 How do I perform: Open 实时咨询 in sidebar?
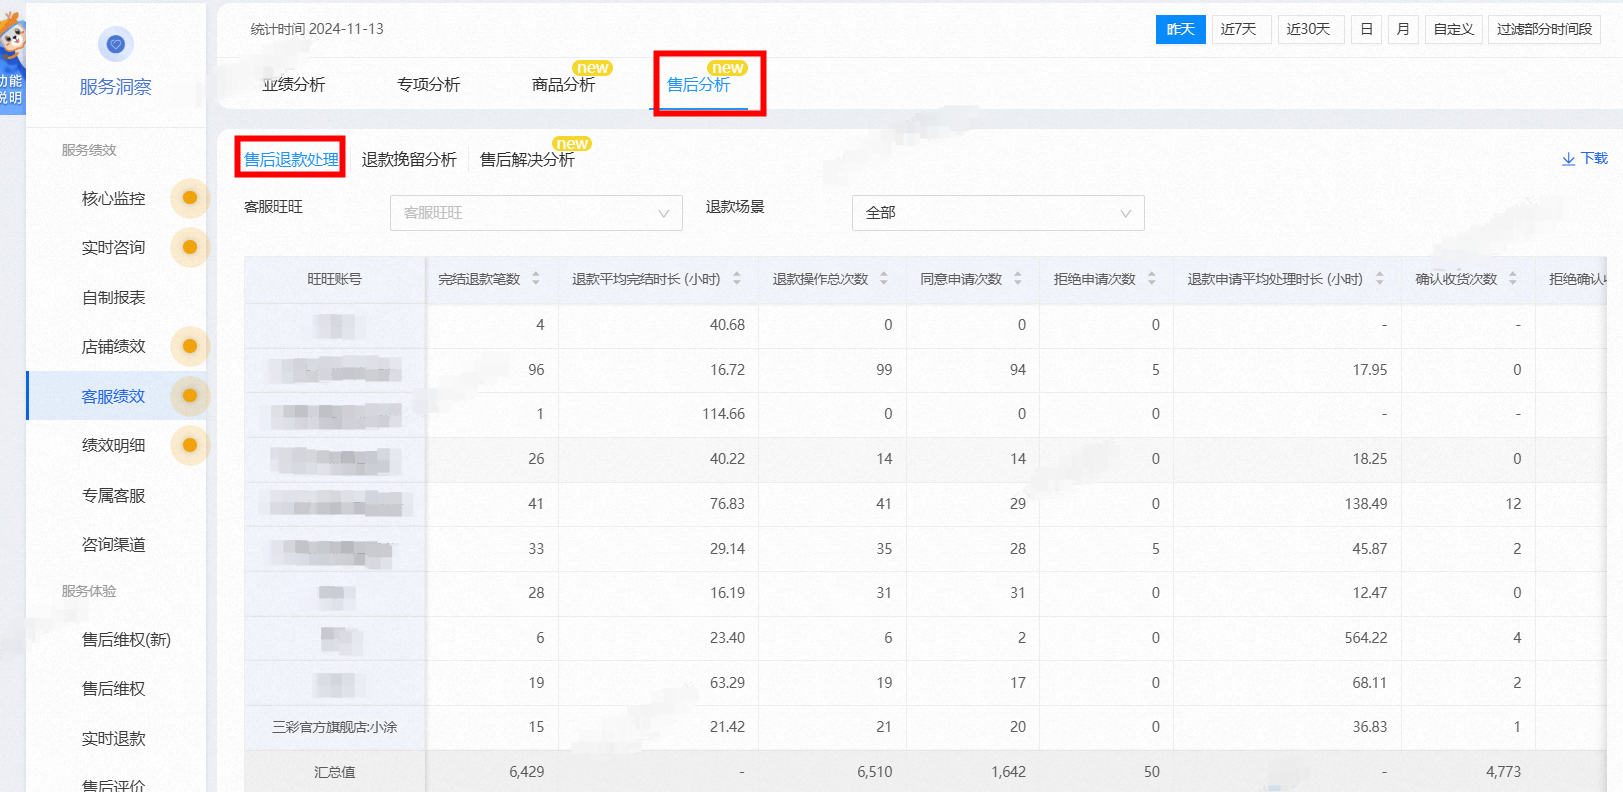[114, 247]
